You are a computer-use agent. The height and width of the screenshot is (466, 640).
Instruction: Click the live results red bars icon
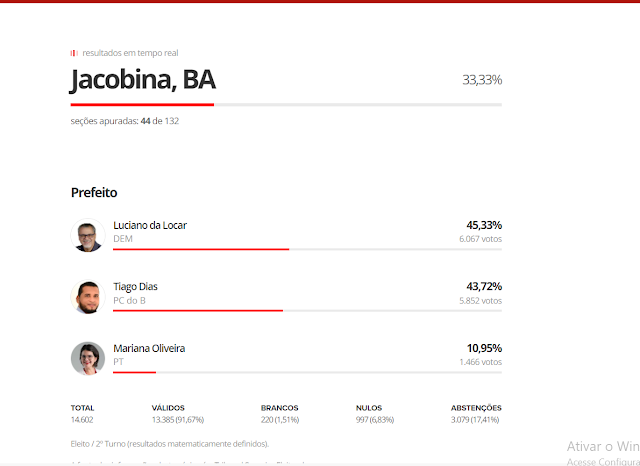pos(73,53)
